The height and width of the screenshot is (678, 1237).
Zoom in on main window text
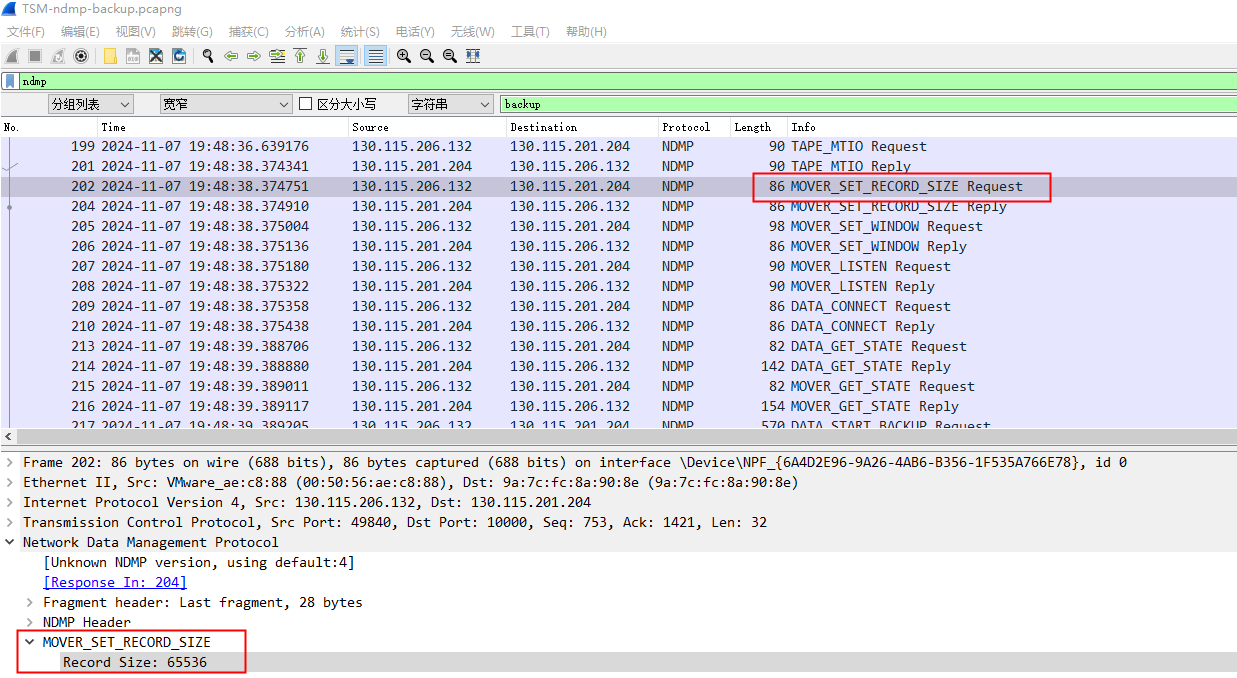tap(404, 56)
